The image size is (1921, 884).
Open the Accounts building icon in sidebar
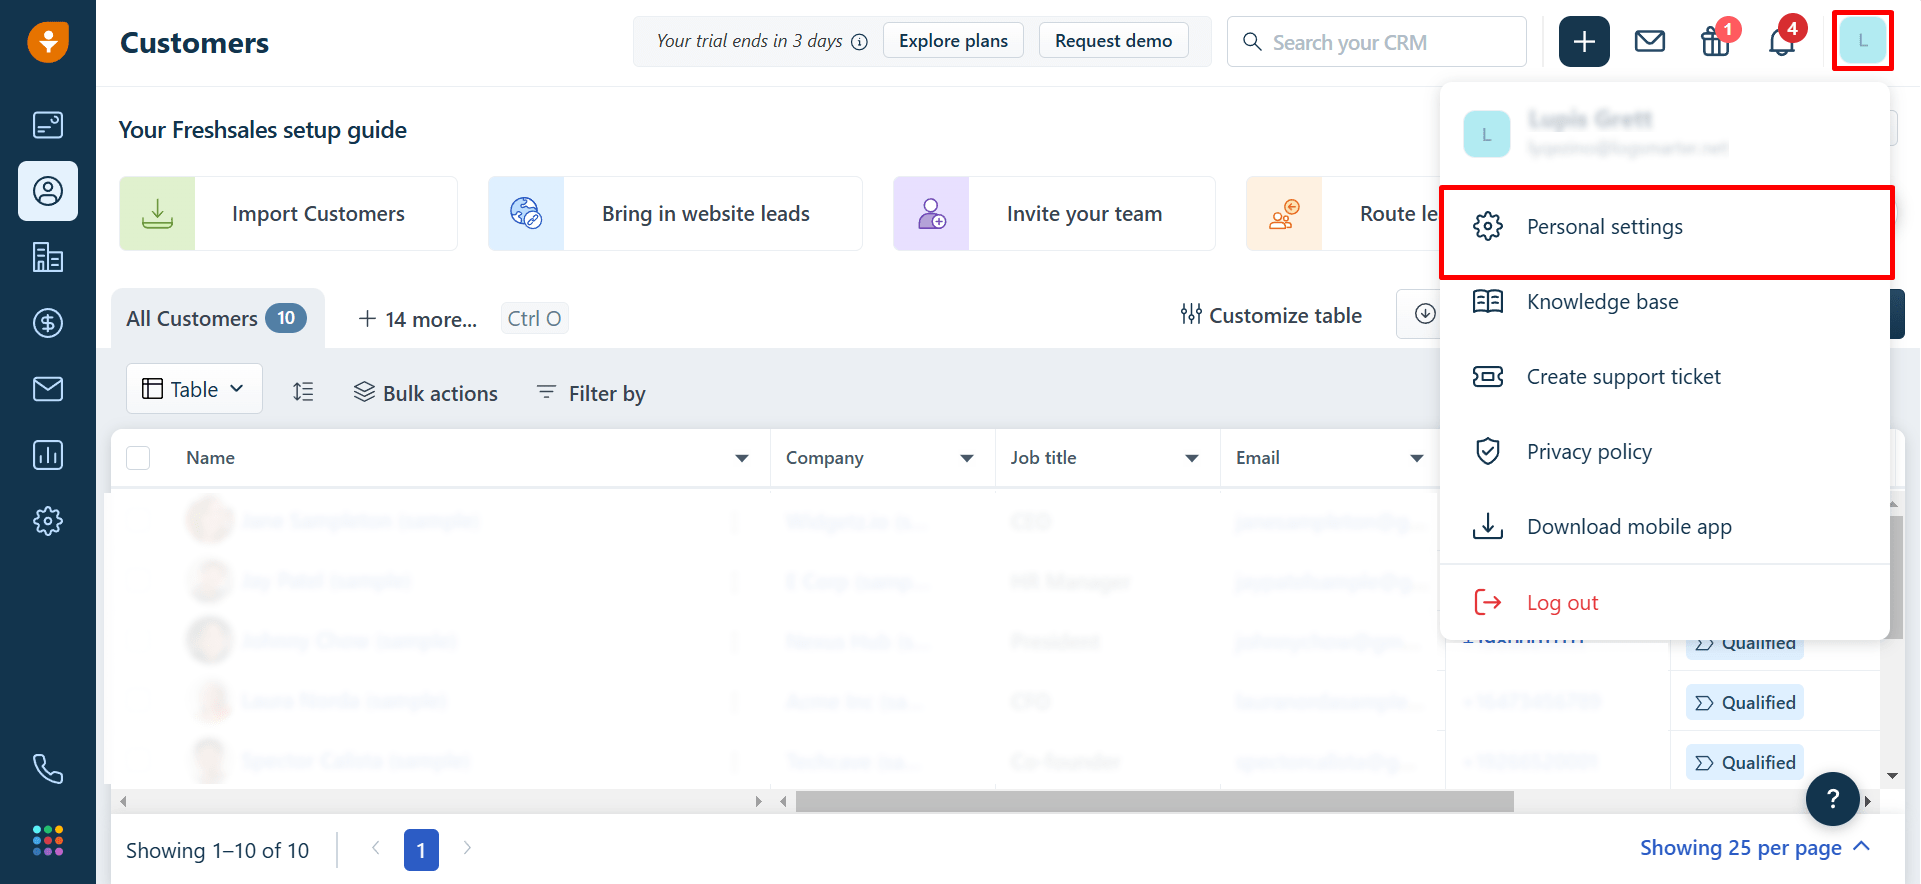pyautogui.click(x=48, y=257)
